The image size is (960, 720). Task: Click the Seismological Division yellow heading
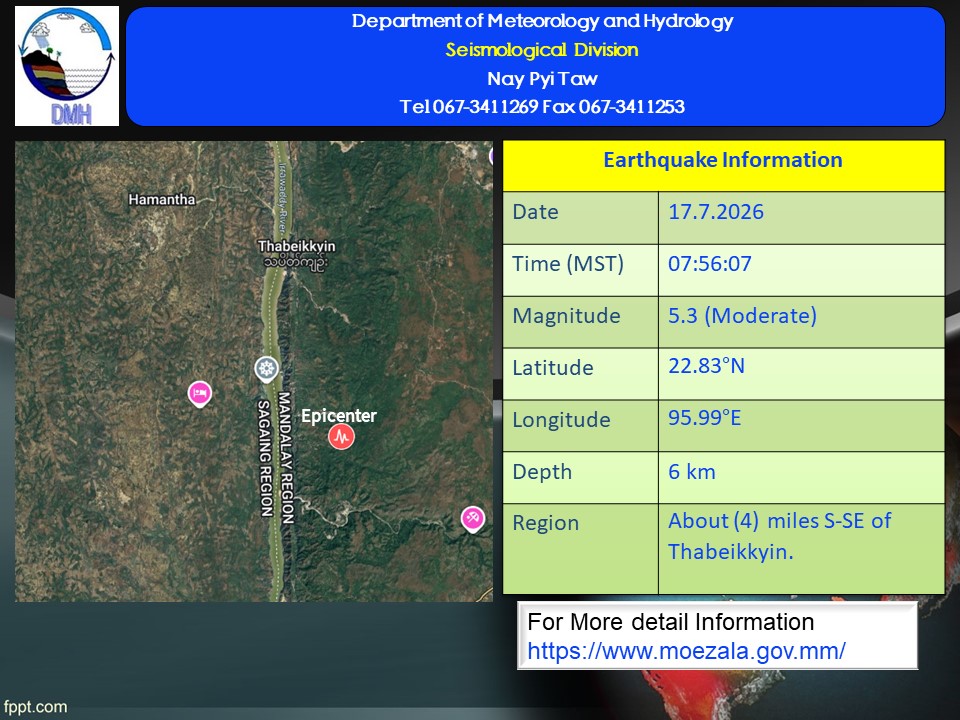[542, 50]
